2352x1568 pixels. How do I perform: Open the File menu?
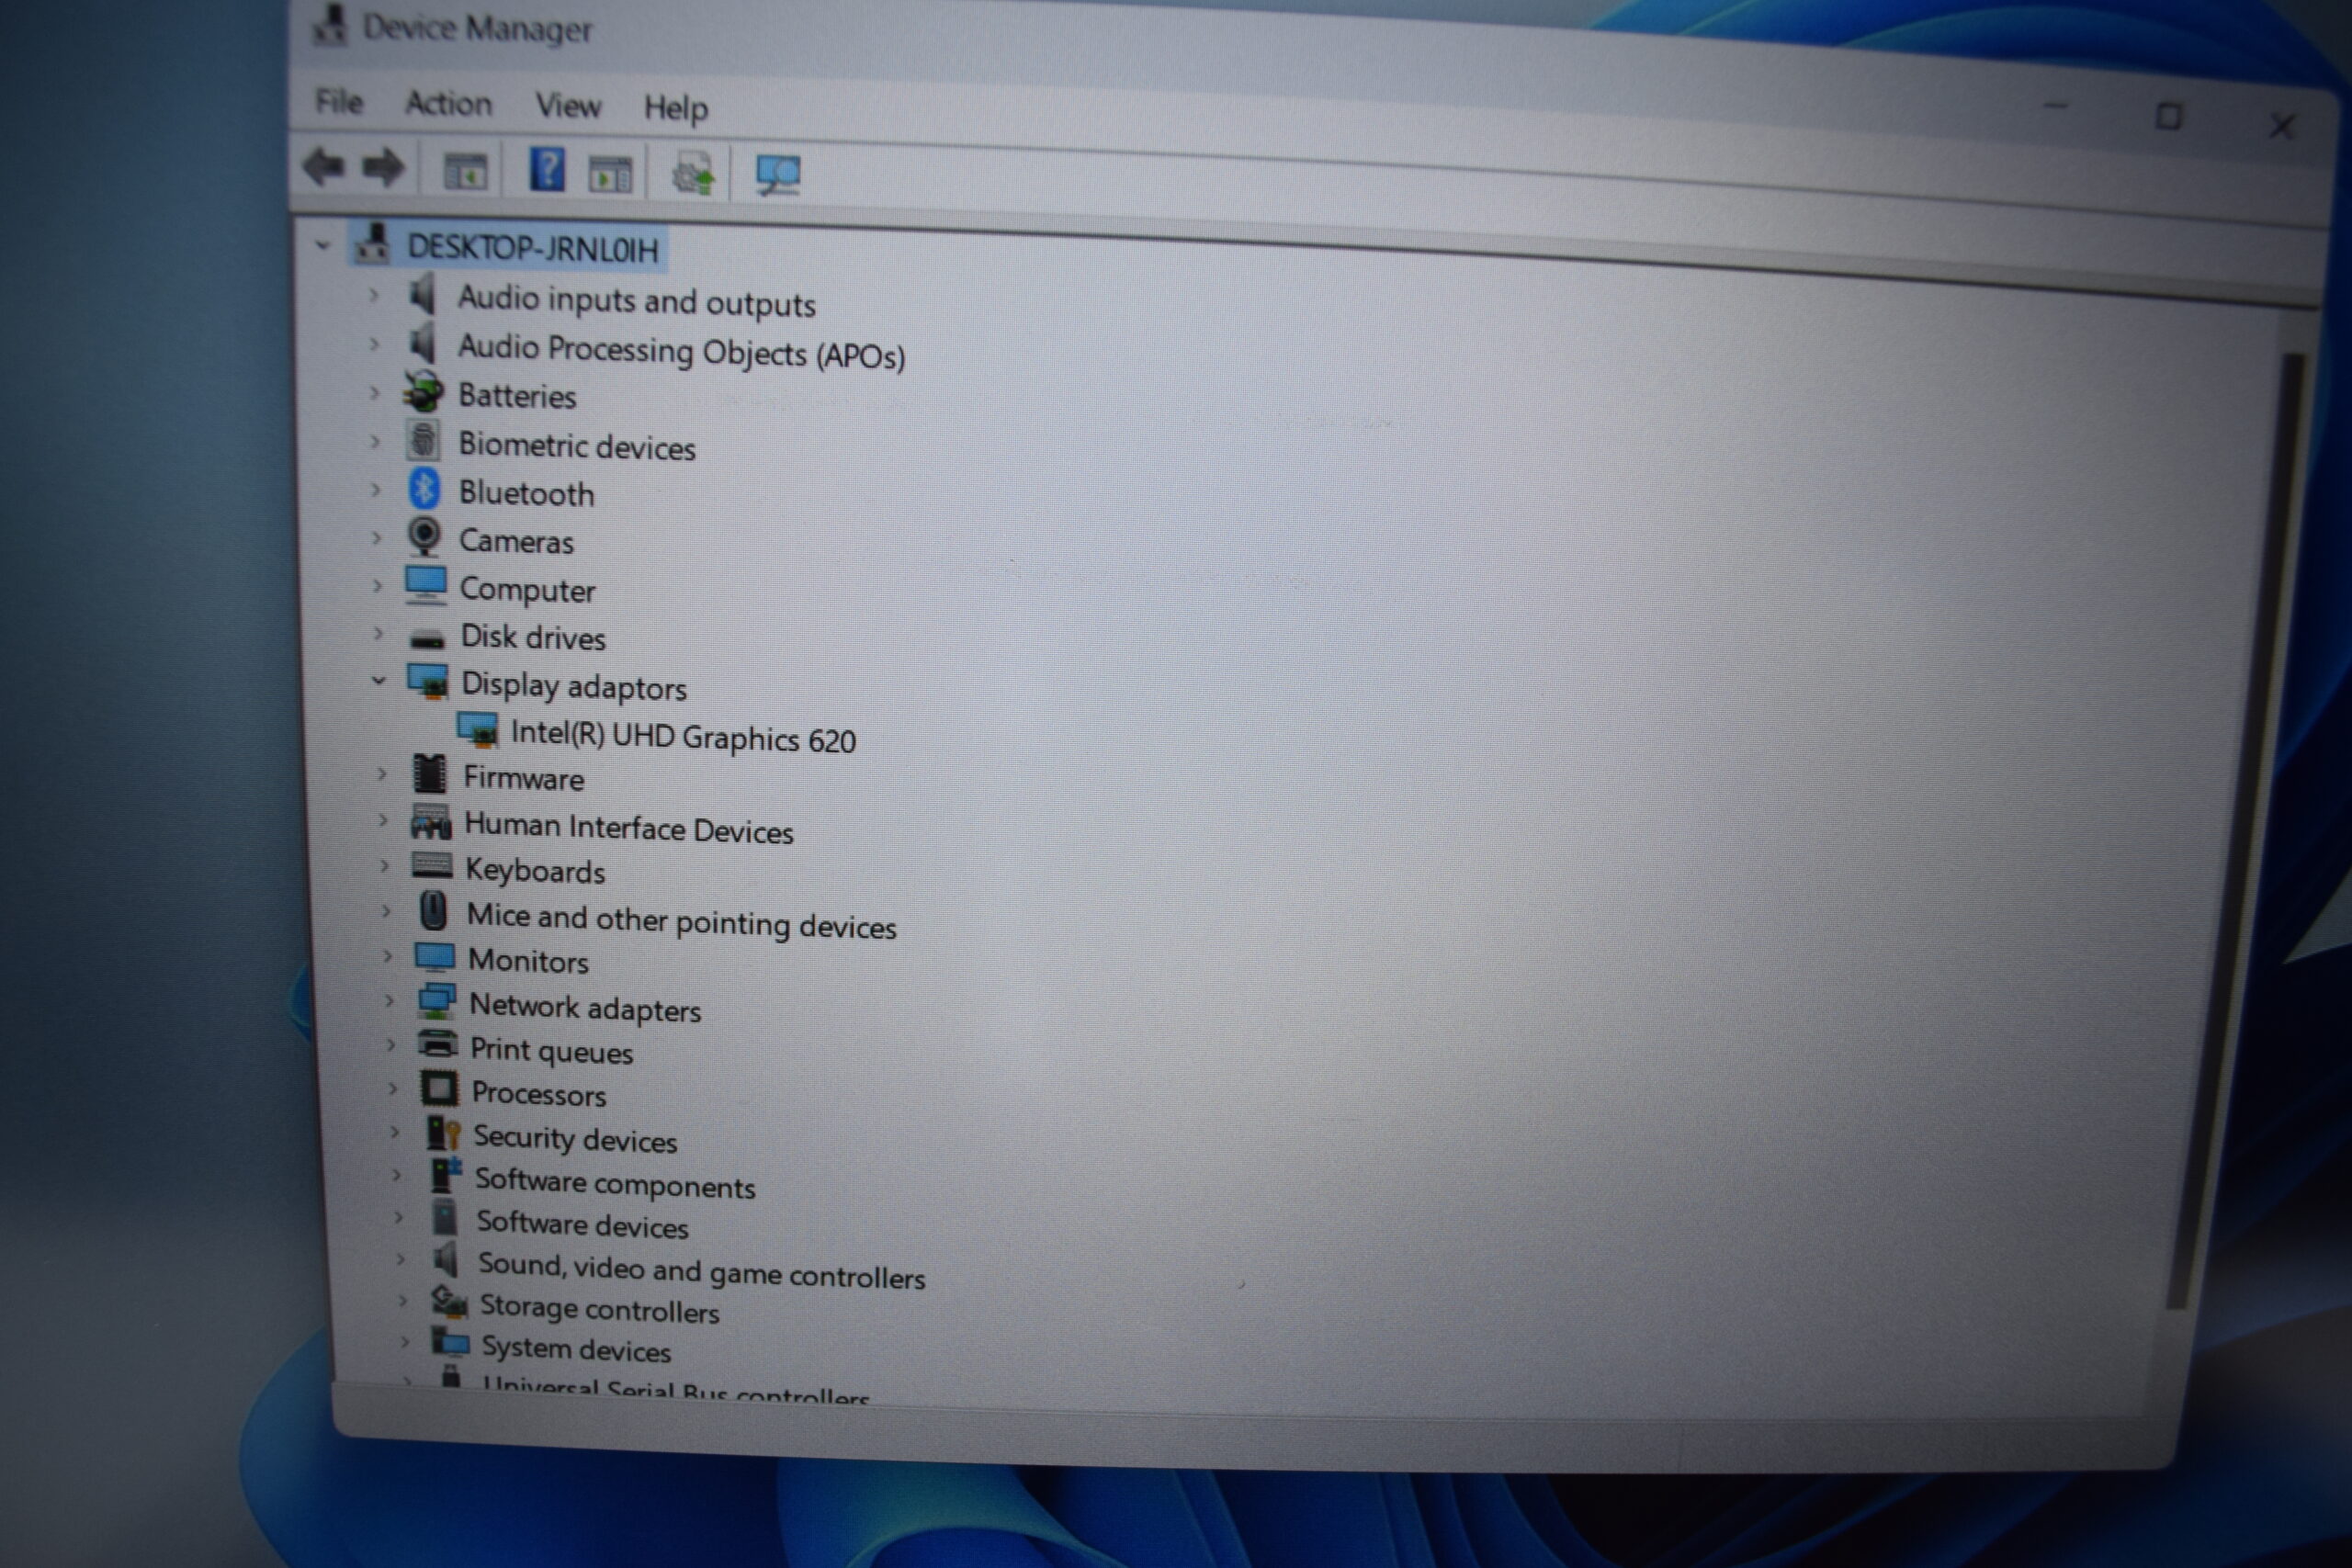pos(339,101)
